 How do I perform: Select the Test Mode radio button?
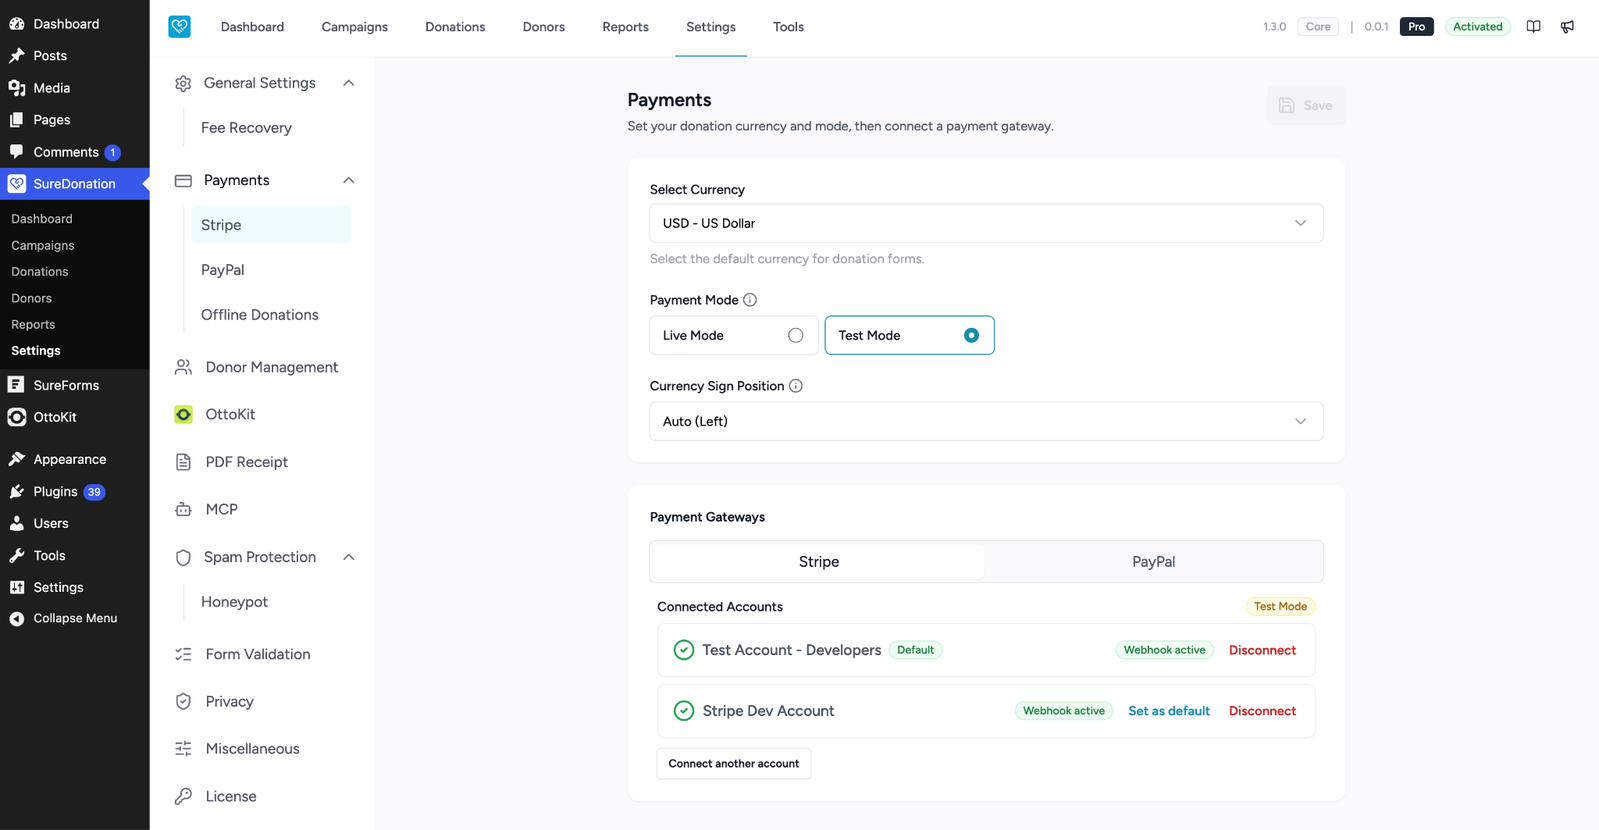[971, 336]
